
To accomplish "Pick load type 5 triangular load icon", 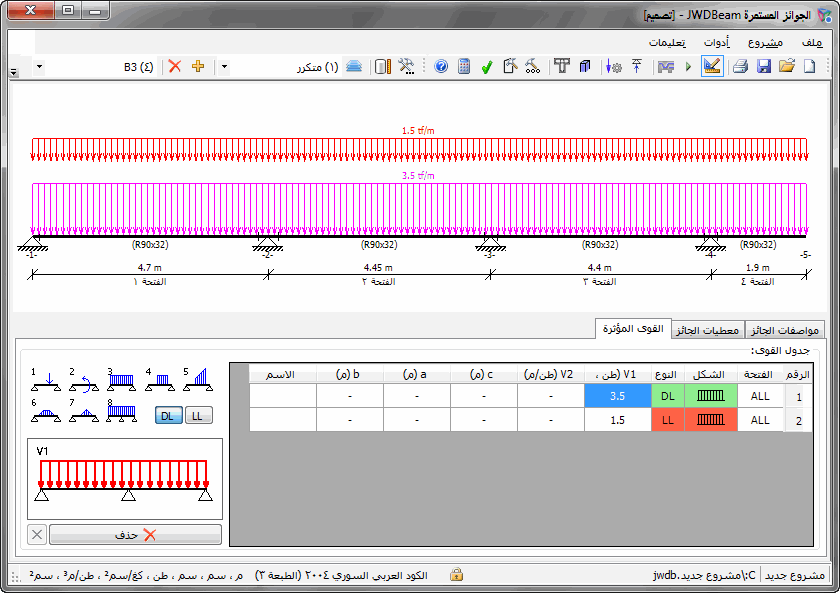I will pyautogui.click(x=198, y=380).
